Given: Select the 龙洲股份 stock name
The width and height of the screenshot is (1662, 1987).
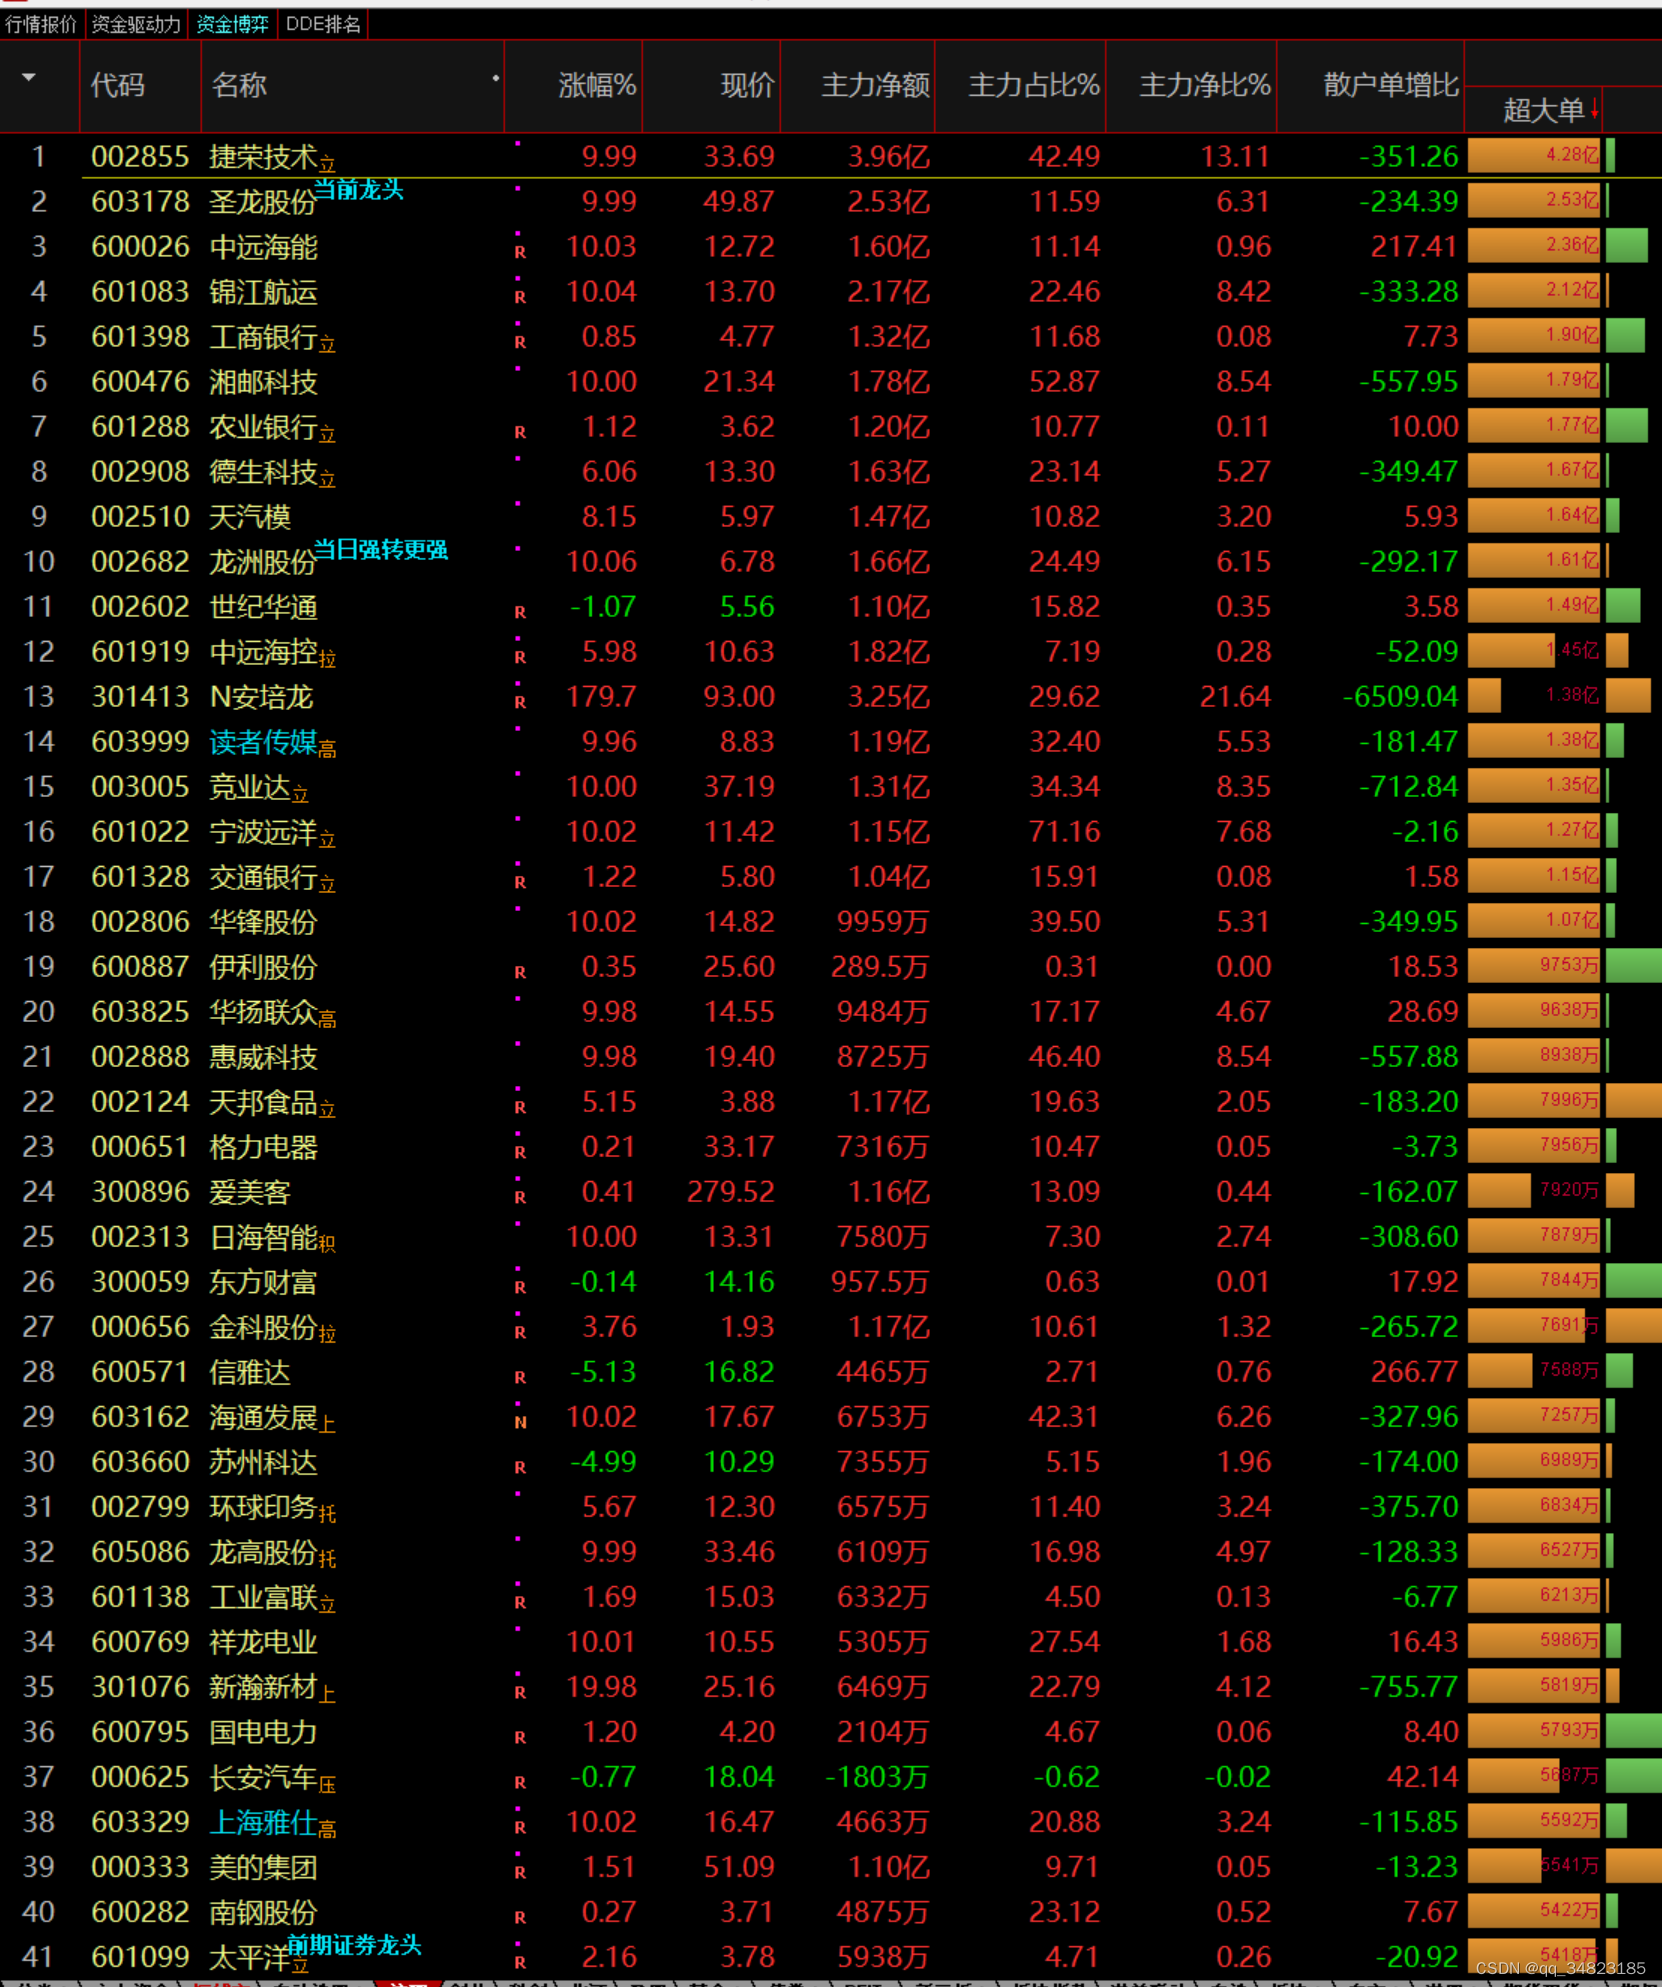Looking at the screenshot, I should [263, 562].
